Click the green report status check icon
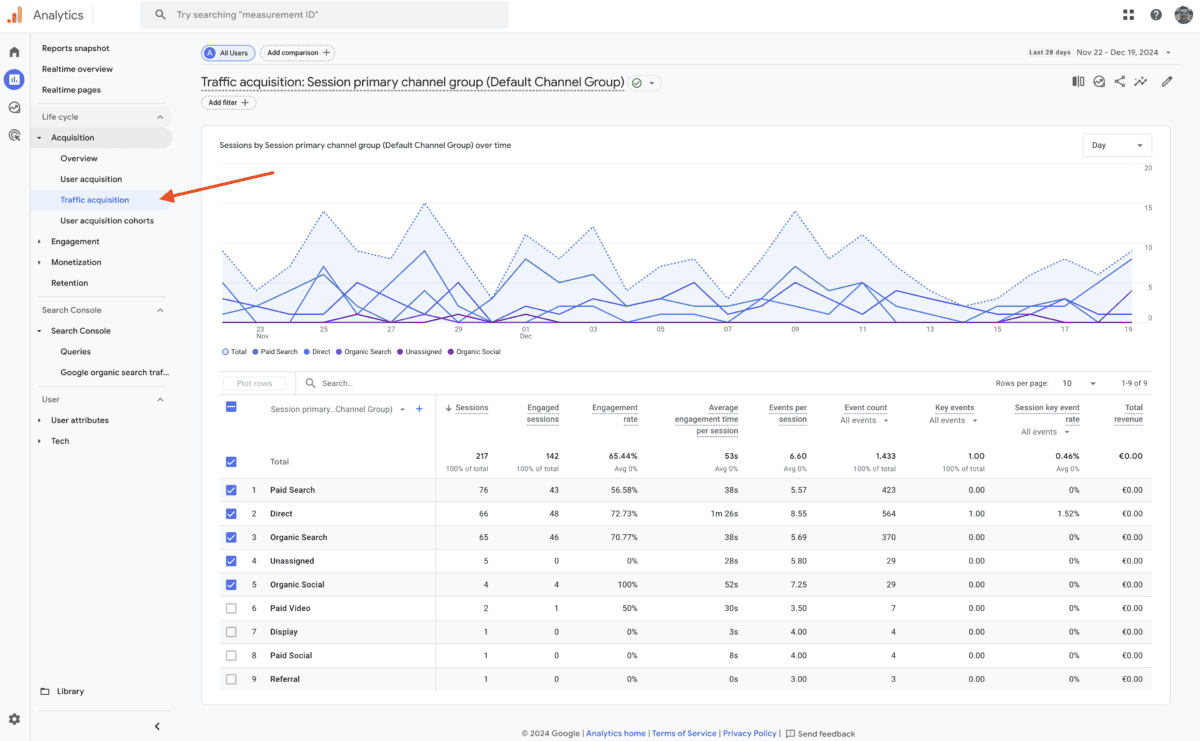This screenshot has height=741, width=1200. pos(637,83)
